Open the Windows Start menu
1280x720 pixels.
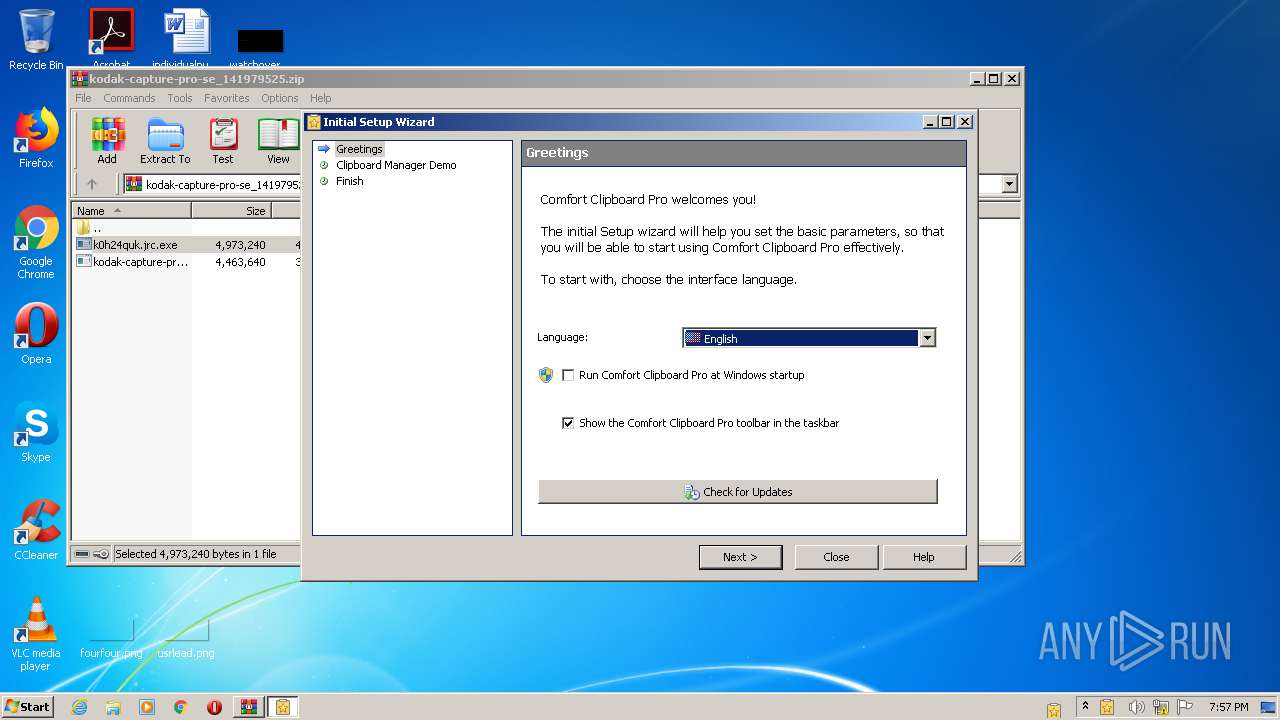pyautogui.click(x=27, y=707)
